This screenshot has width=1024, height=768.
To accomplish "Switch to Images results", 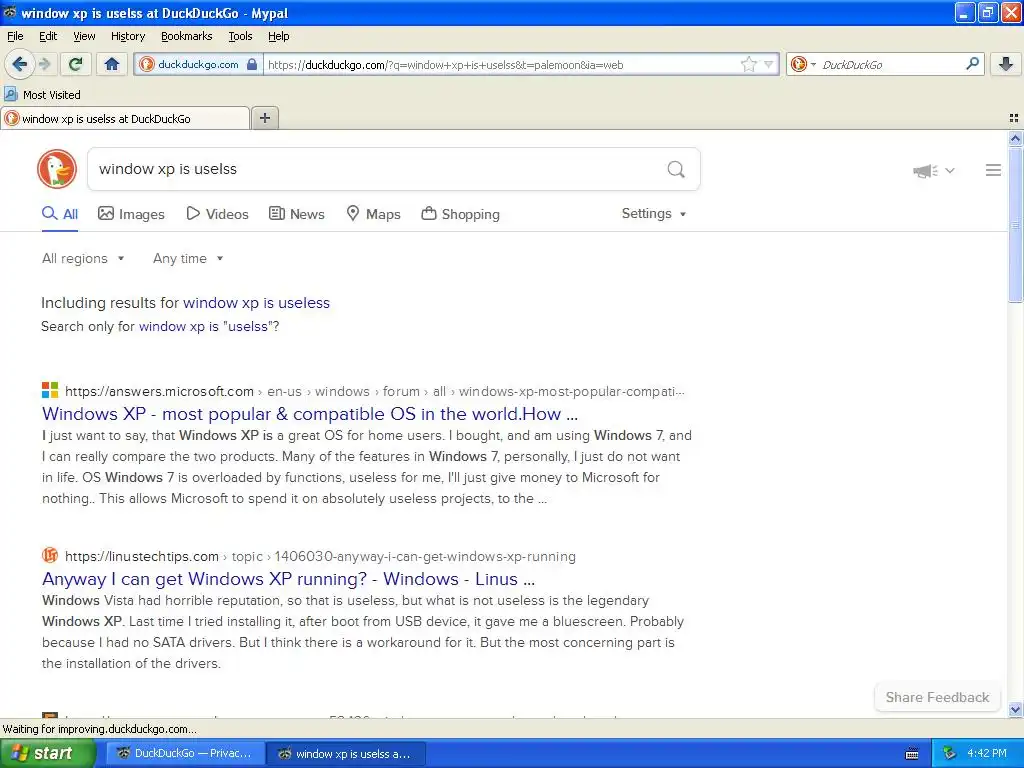I will pyautogui.click(x=131, y=214).
